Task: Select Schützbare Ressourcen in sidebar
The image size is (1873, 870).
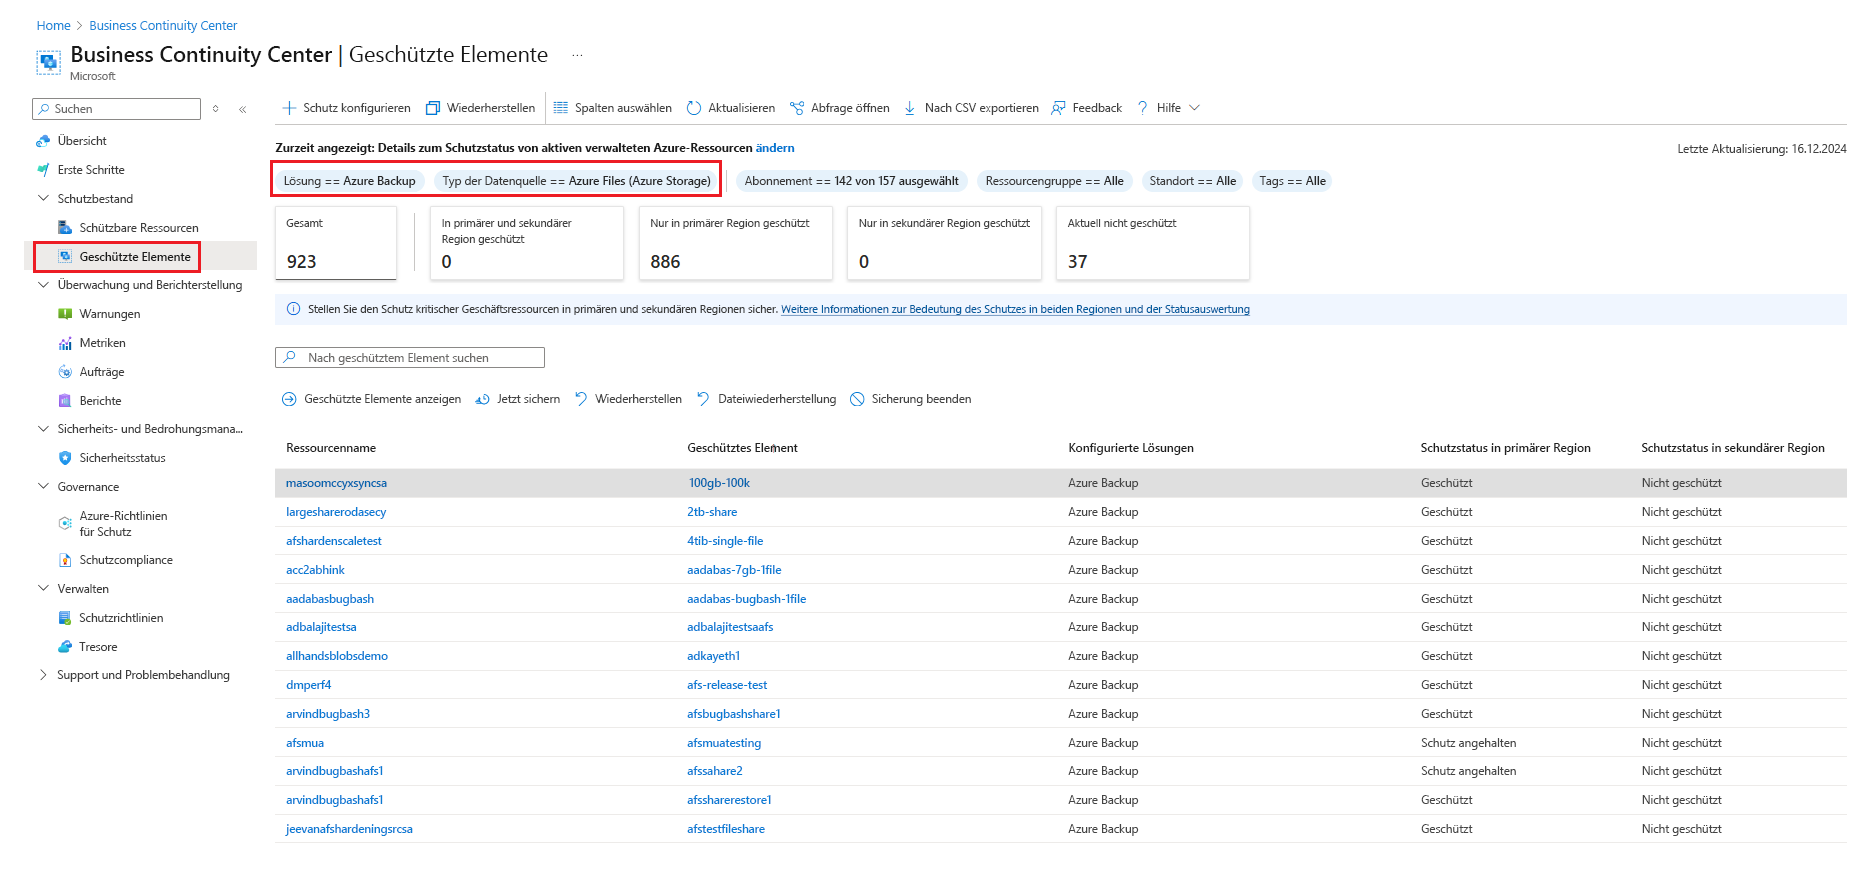Action: coord(139,228)
